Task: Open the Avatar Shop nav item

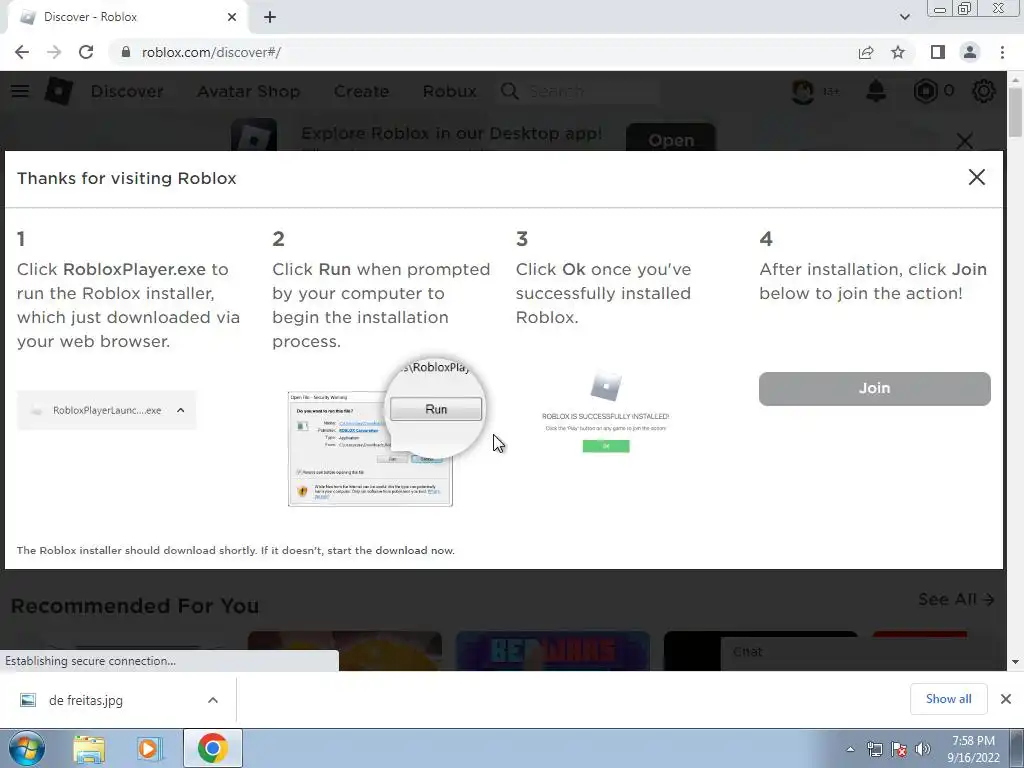Action: tap(248, 91)
